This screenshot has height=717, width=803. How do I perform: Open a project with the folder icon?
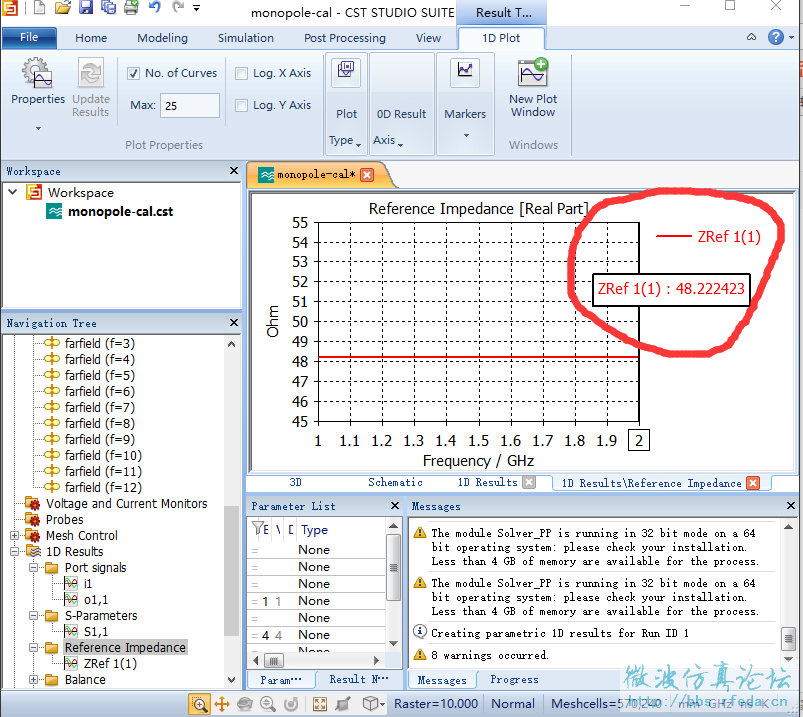[62, 7]
